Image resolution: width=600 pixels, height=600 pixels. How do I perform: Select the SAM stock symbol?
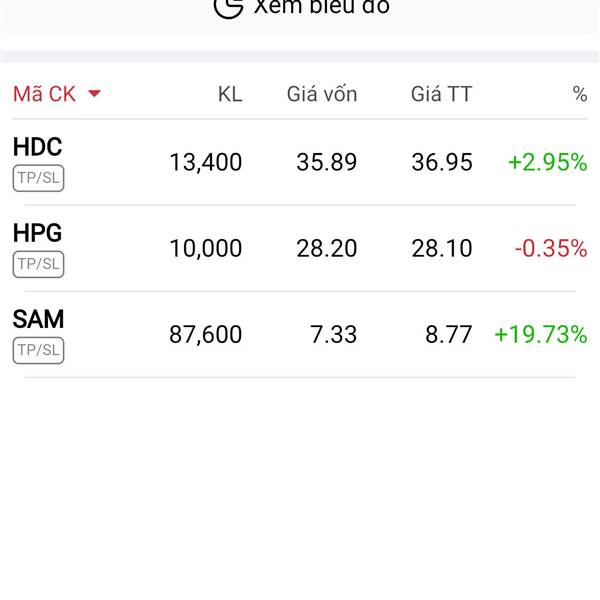pyautogui.click(x=38, y=319)
